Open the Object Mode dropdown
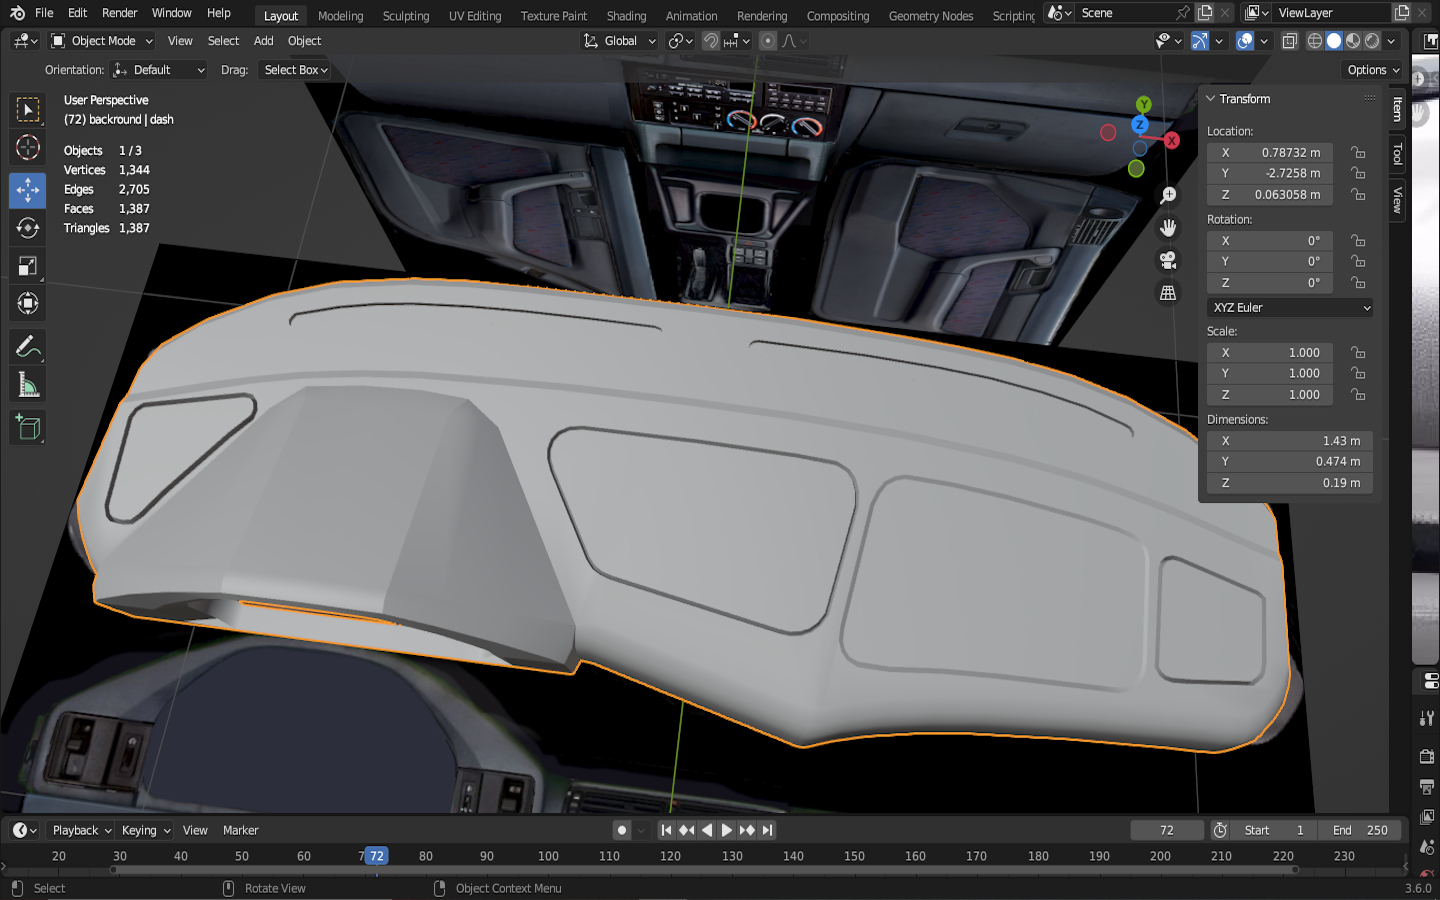1440x900 pixels. 102,41
